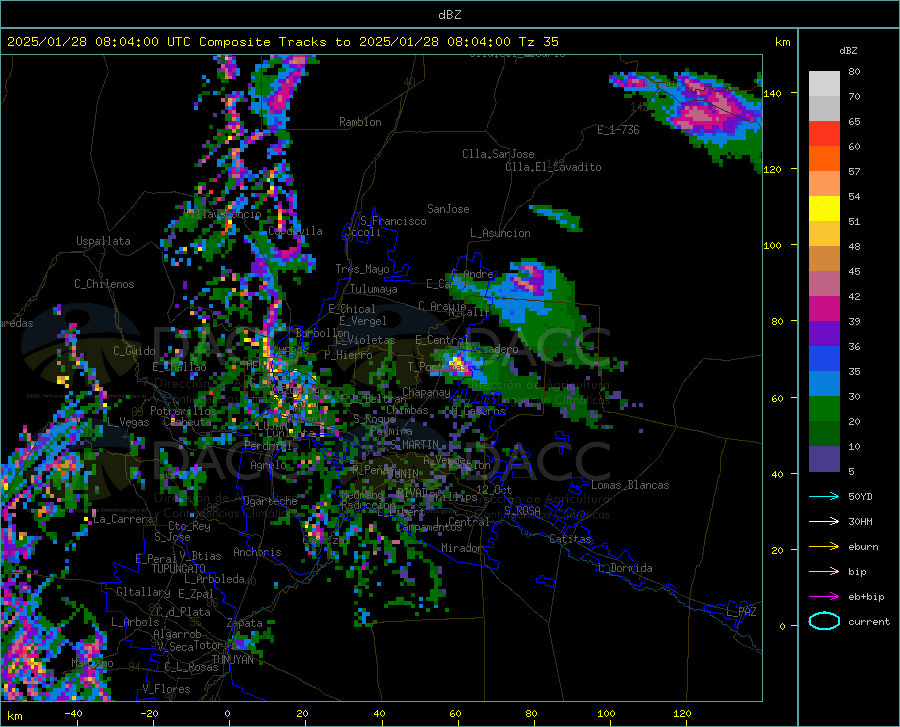Click the Lomas_Blancas place label

(630, 485)
